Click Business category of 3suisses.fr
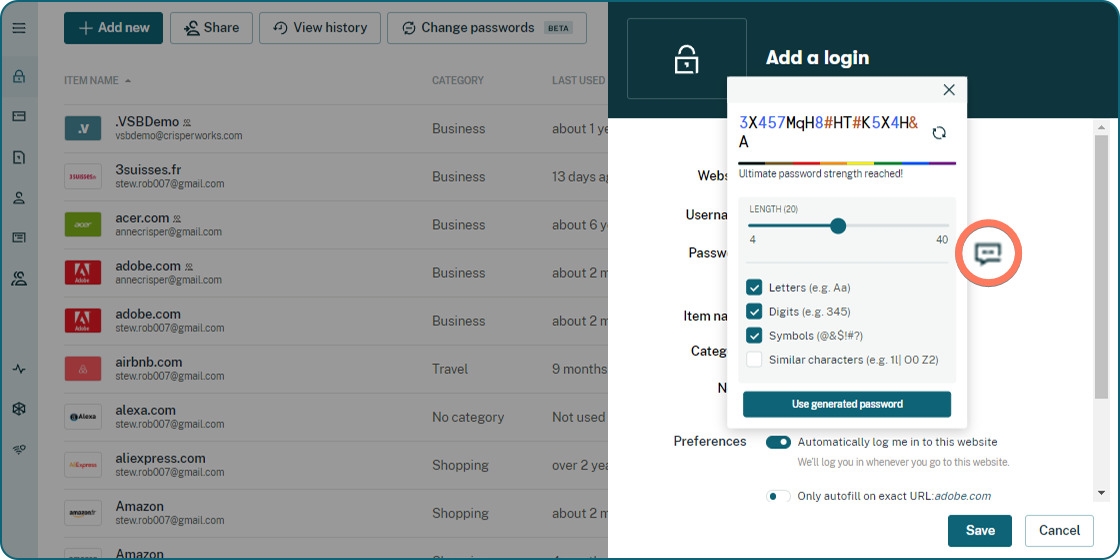 click(x=459, y=176)
